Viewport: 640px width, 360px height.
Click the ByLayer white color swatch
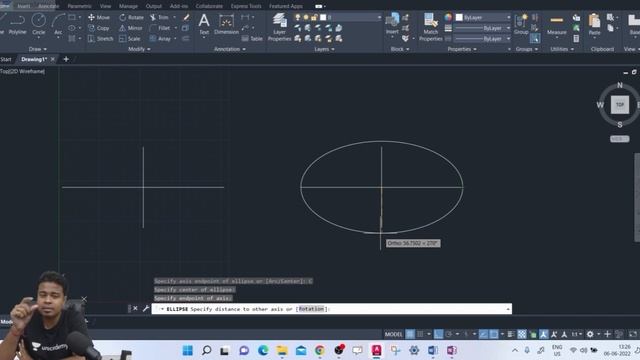click(x=459, y=18)
